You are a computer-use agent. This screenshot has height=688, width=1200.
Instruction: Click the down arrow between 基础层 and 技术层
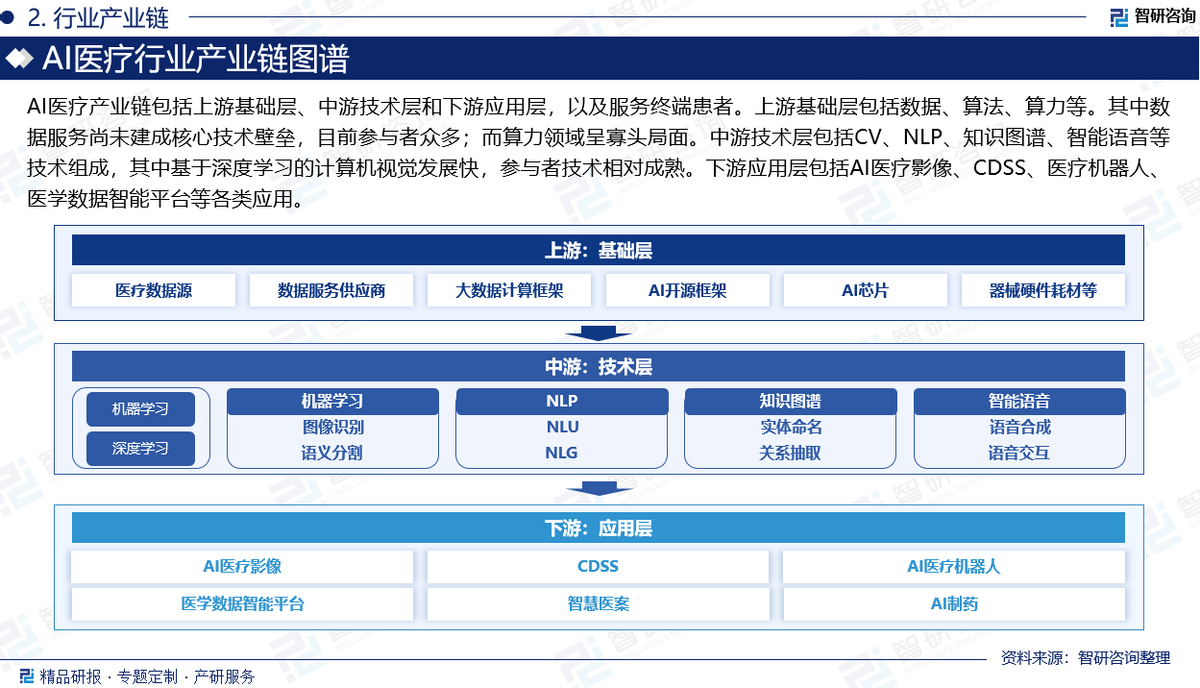coord(597,332)
